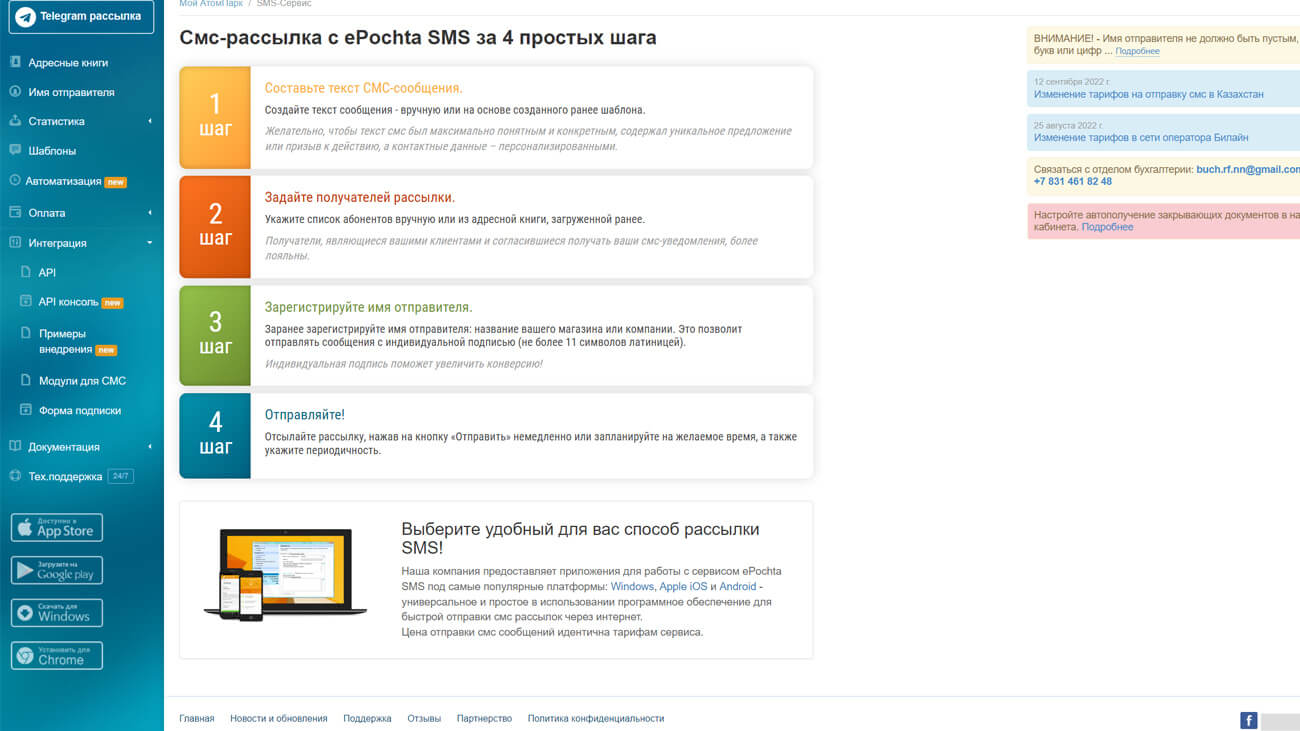1300x731 pixels.
Task: Click the Имя отправителя sidebar icon
Action: click(15, 92)
